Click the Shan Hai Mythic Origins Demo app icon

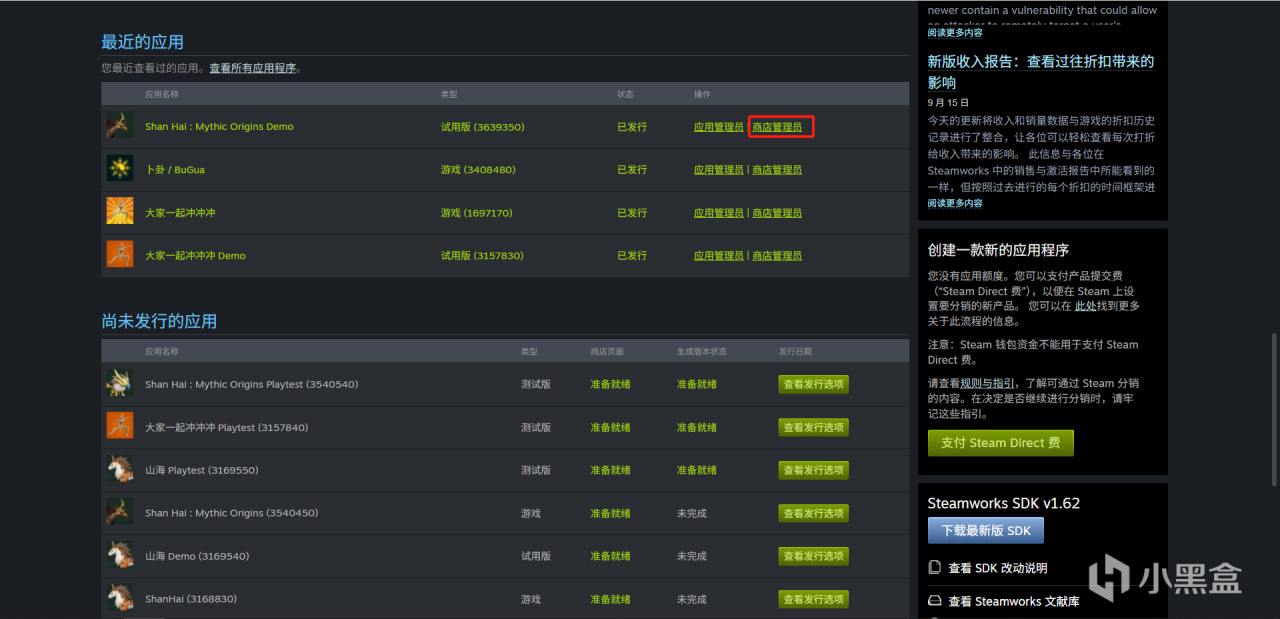tap(120, 126)
